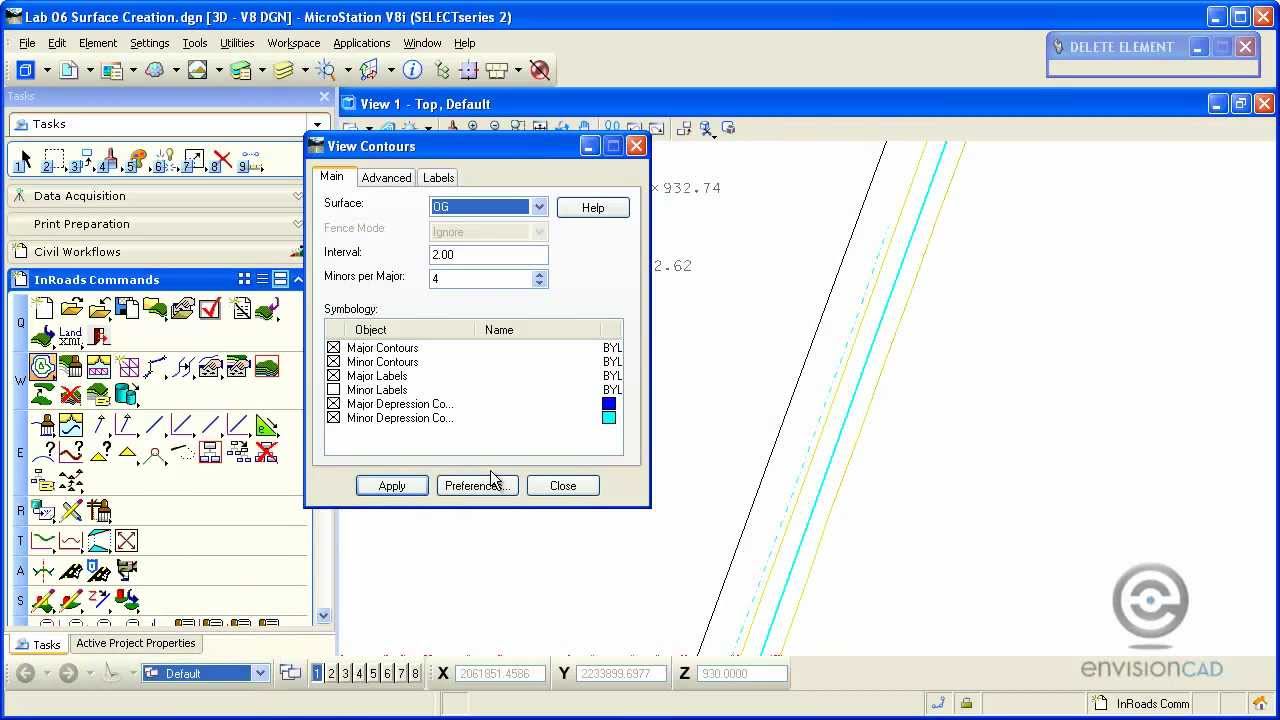1280x720 pixels.
Task: Click the new blank document icon in Q row
Action: [43, 309]
